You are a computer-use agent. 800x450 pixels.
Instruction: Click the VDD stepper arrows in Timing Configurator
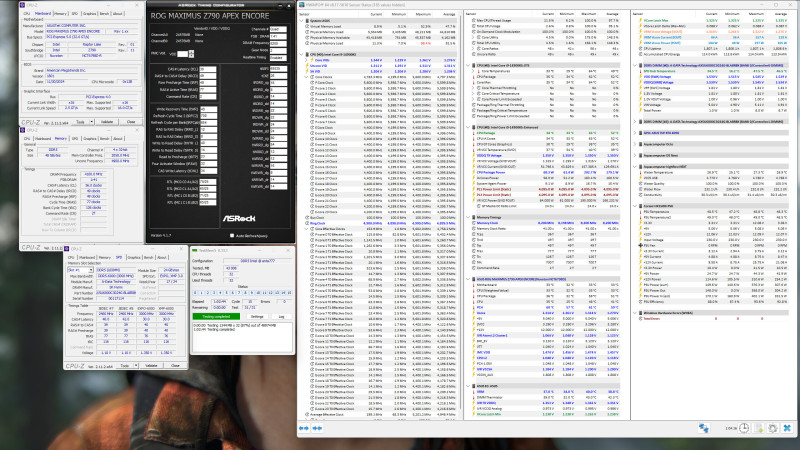click(x=191, y=54)
